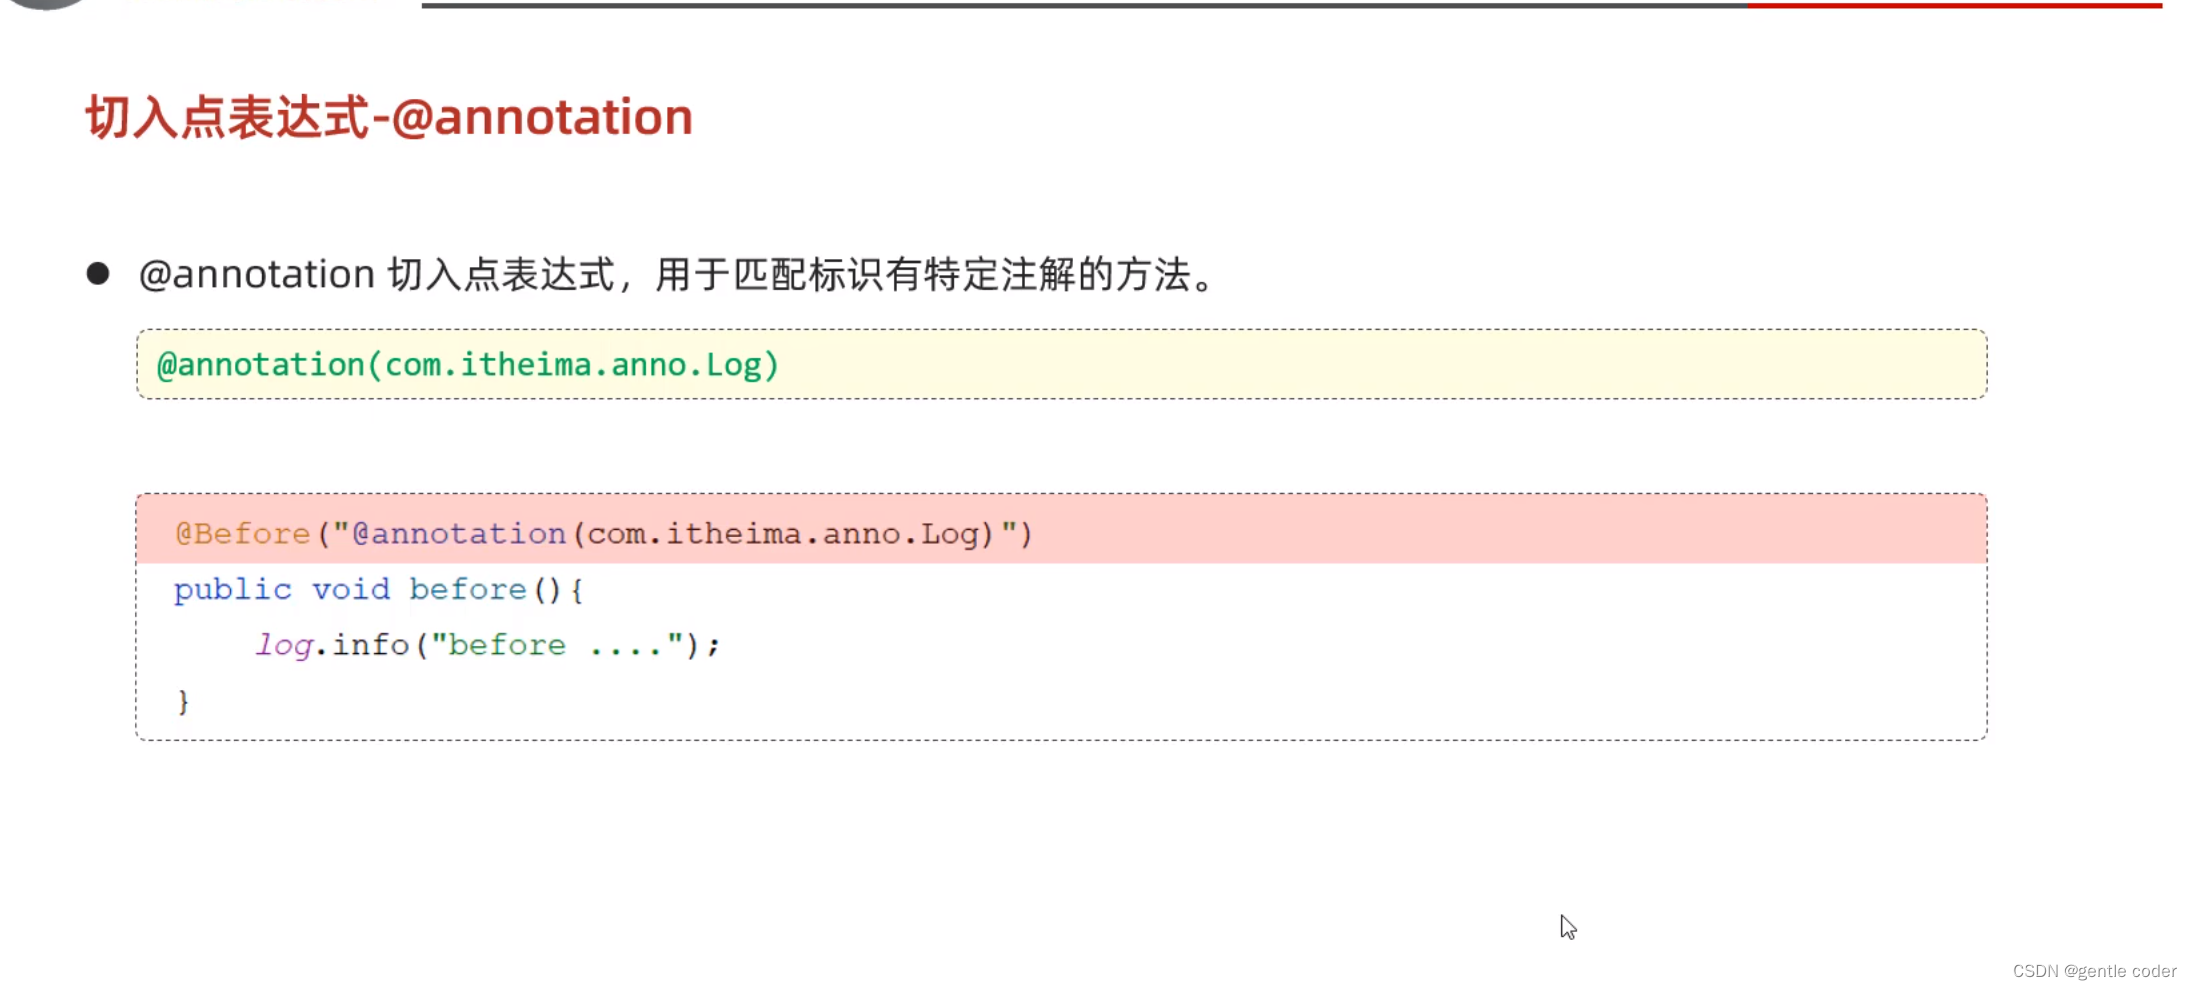Click the '@annotation' word starting the bullet sentence
2192x990 pixels.
(257, 274)
